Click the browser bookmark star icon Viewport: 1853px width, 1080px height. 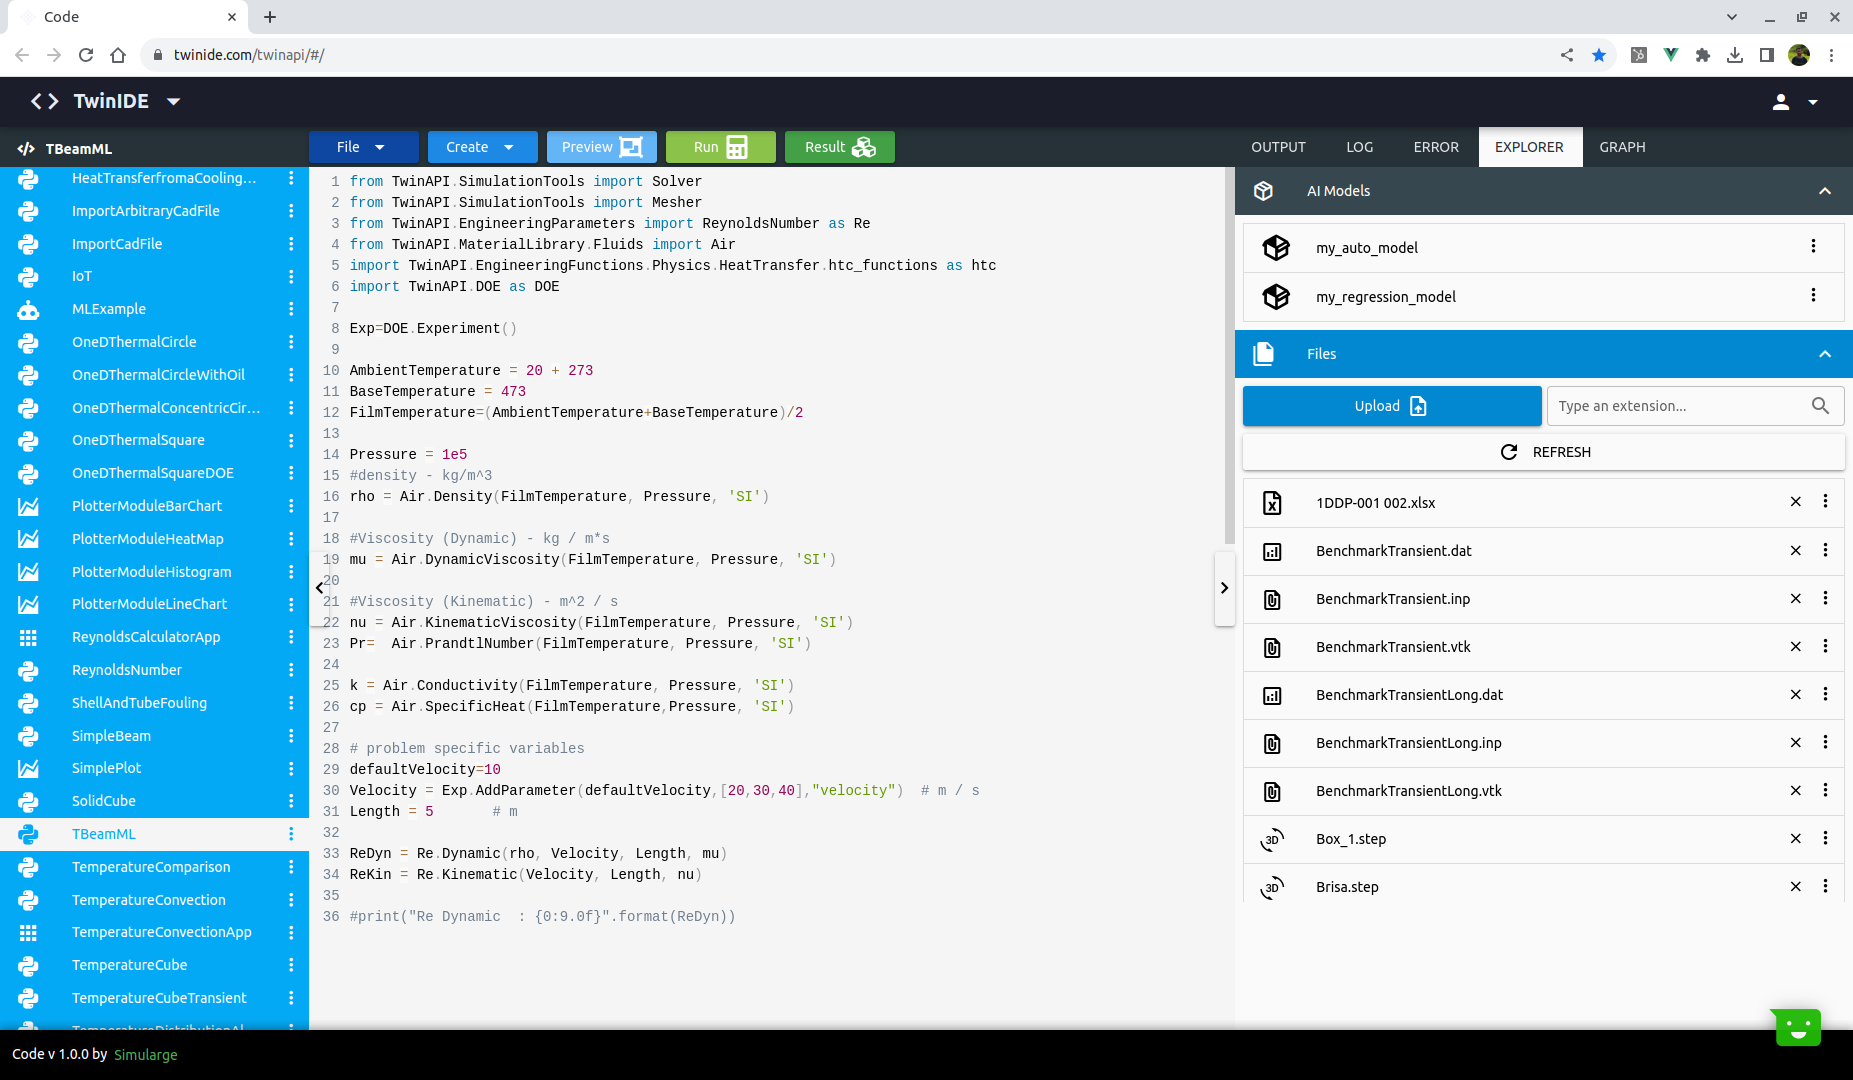point(1598,55)
